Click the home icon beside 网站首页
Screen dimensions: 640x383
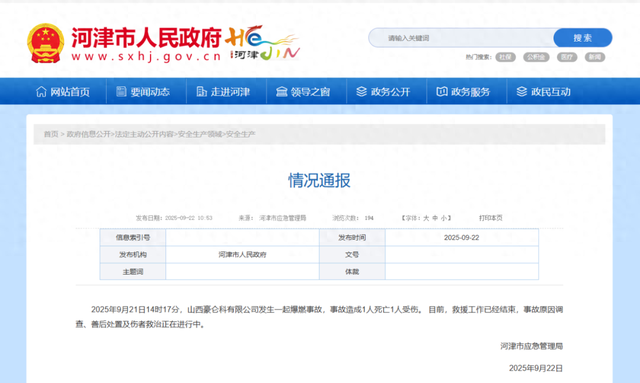41,91
